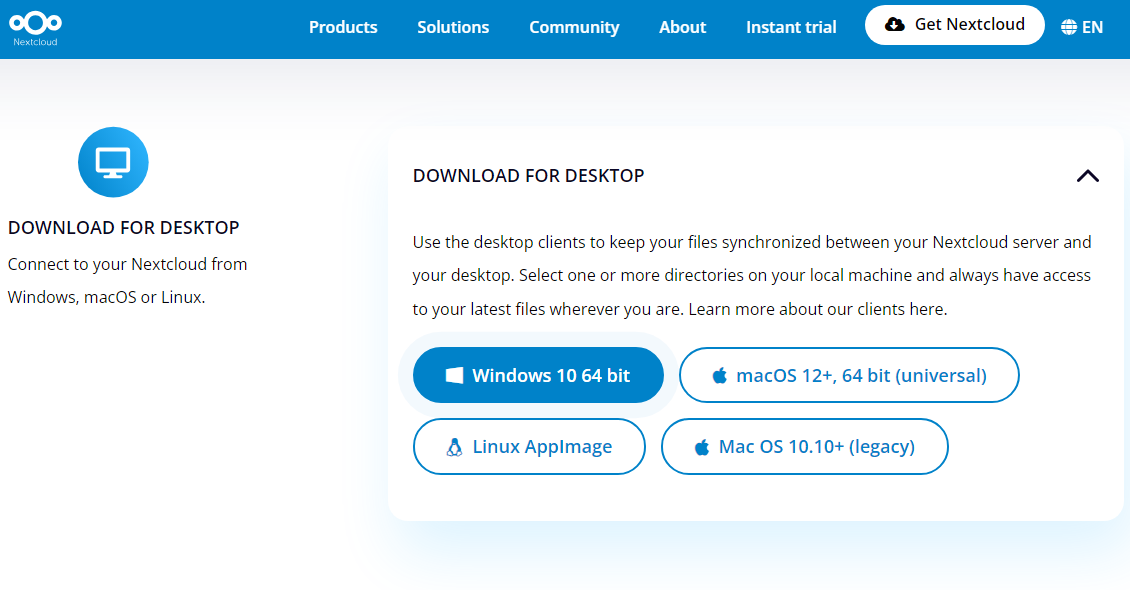1130x590 pixels.
Task: Follow the 'Learn more about our clients here' link
Action: pyautogui.click(x=817, y=309)
